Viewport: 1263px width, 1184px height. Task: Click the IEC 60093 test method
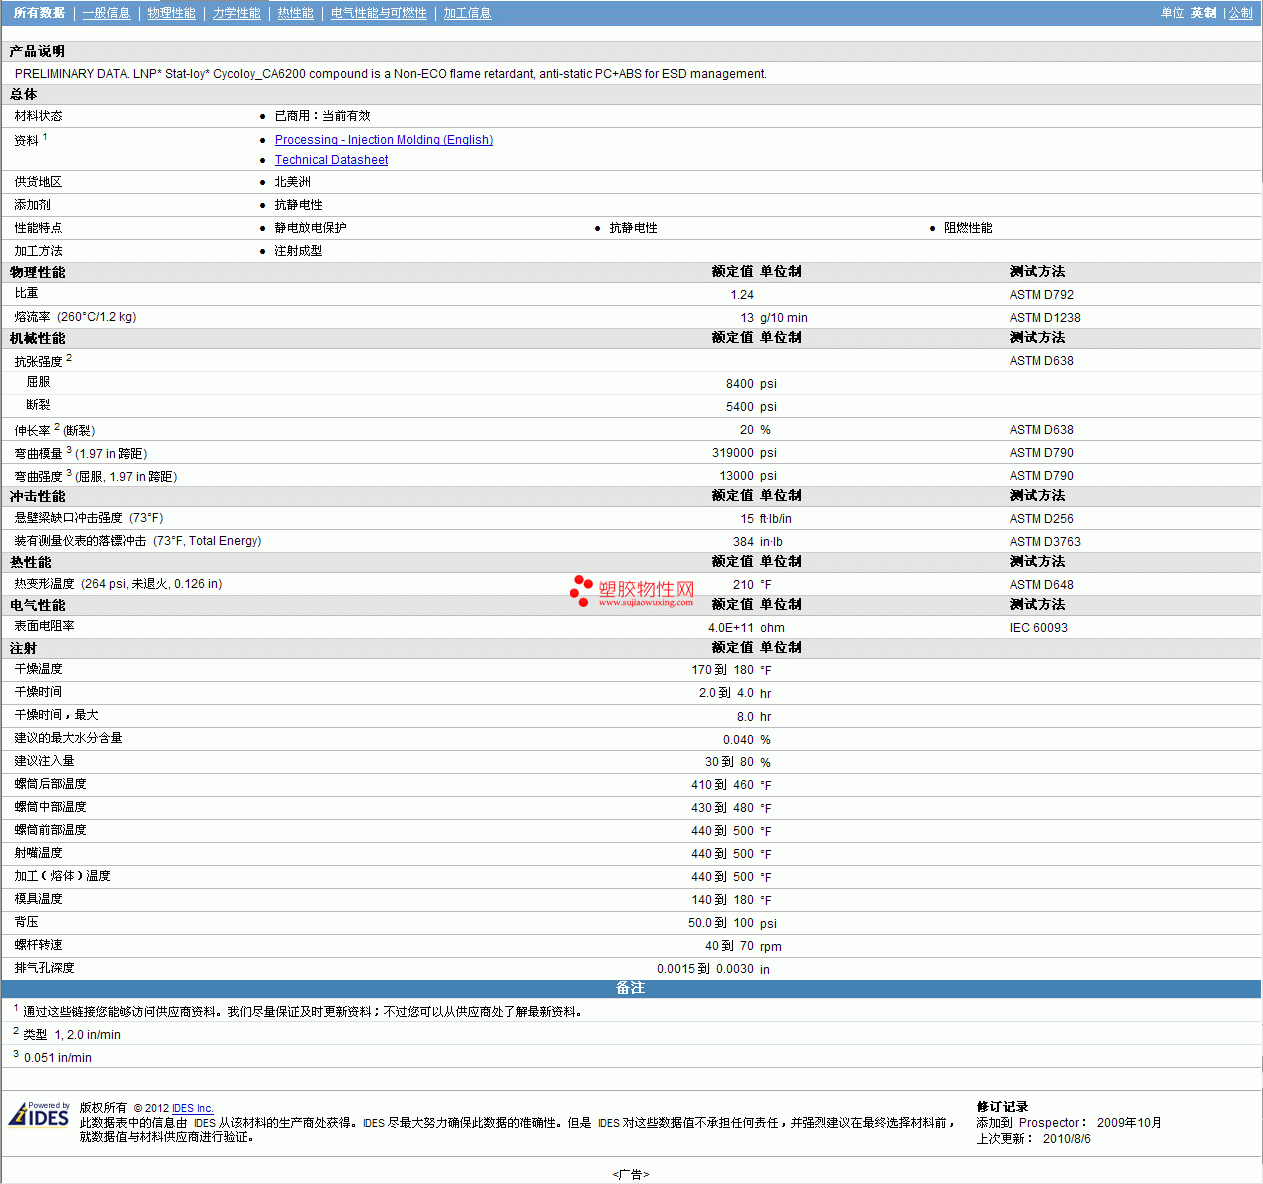pos(1039,628)
